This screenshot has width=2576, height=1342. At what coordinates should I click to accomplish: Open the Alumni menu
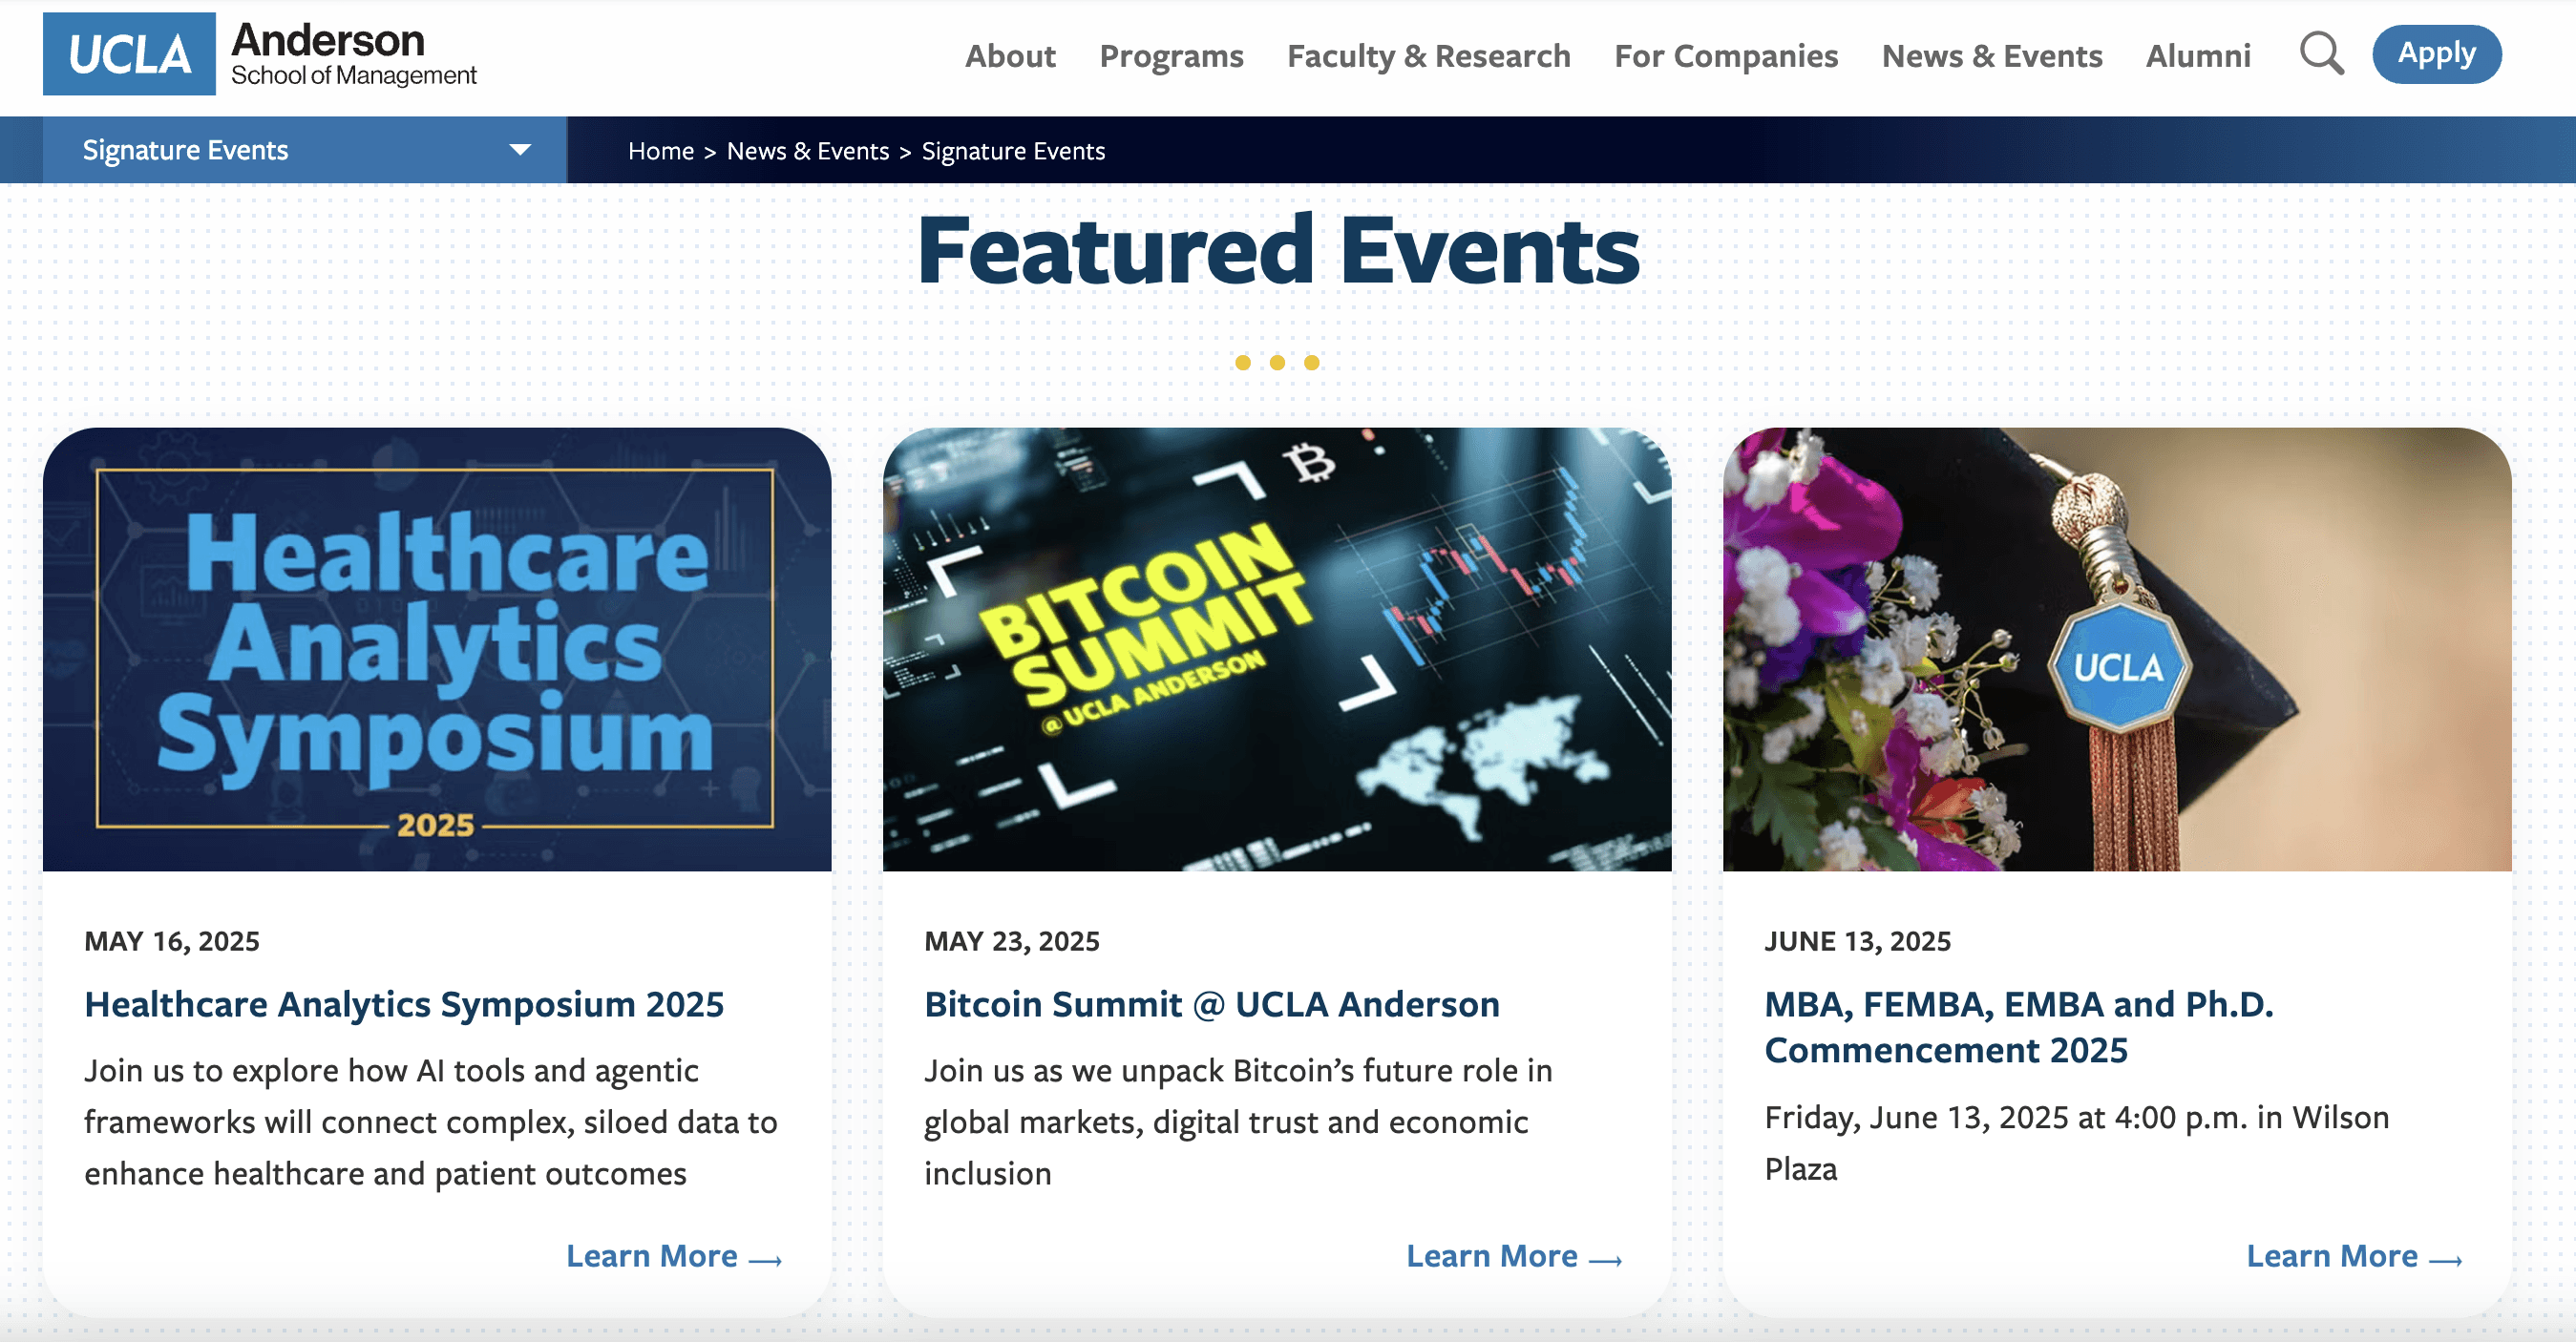pyautogui.click(x=2197, y=56)
